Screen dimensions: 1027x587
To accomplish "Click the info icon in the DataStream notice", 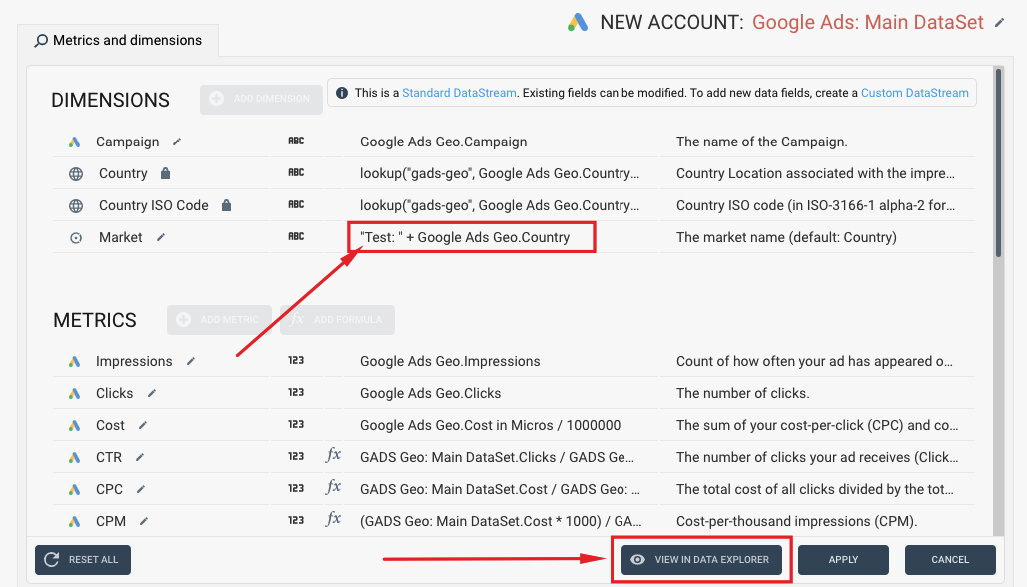I will pyautogui.click(x=342, y=93).
